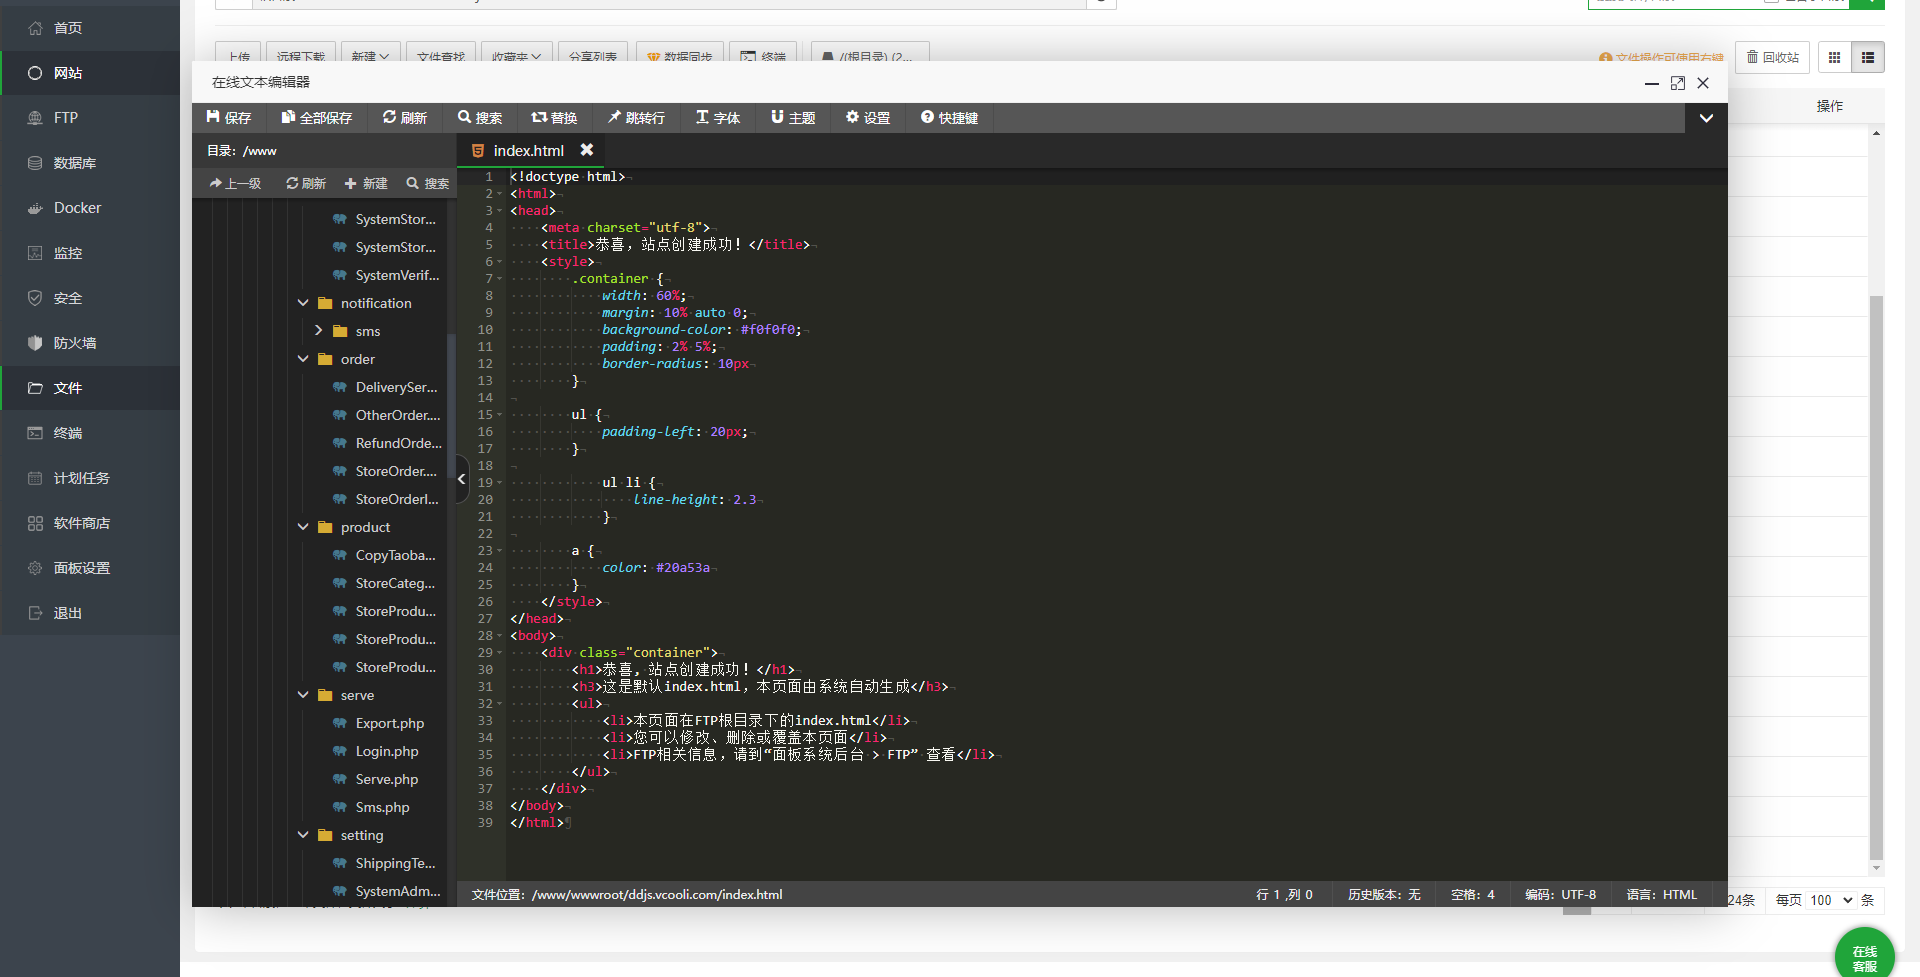The image size is (1920, 977).
Task: Open per-page 100 dropdown
Action: pos(1830,900)
